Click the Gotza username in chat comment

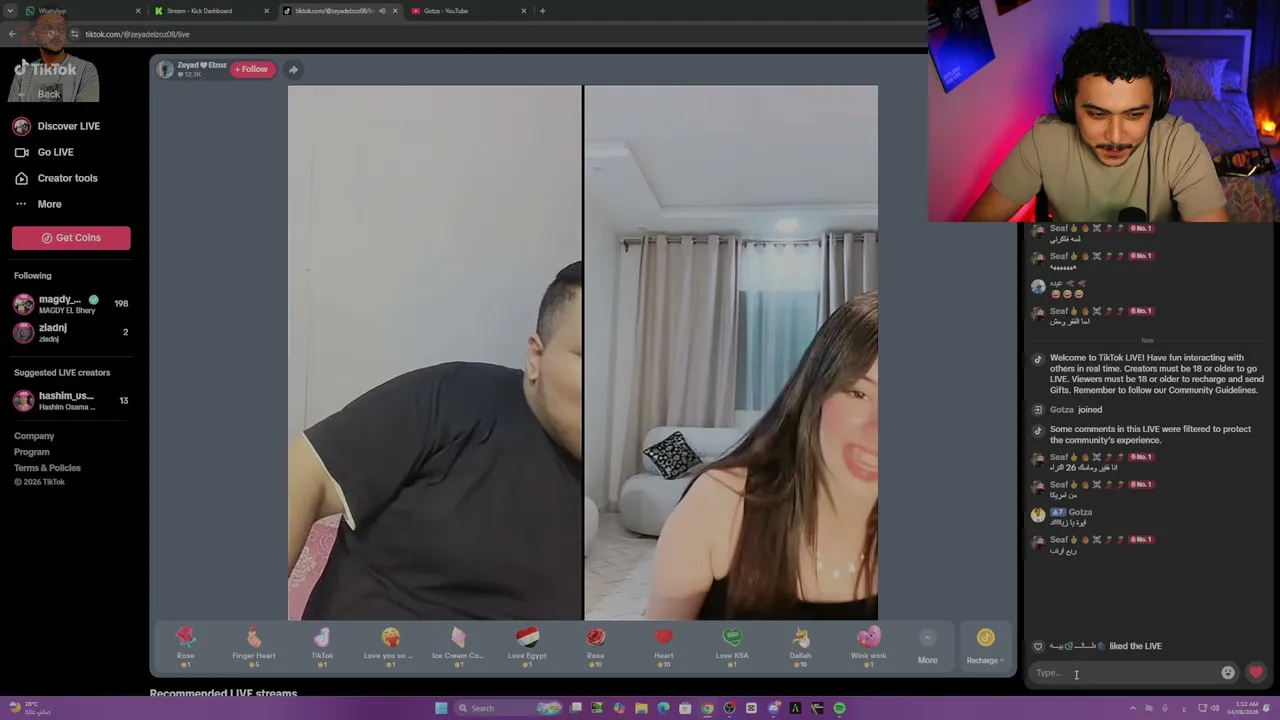pyautogui.click(x=1080, y=512)
